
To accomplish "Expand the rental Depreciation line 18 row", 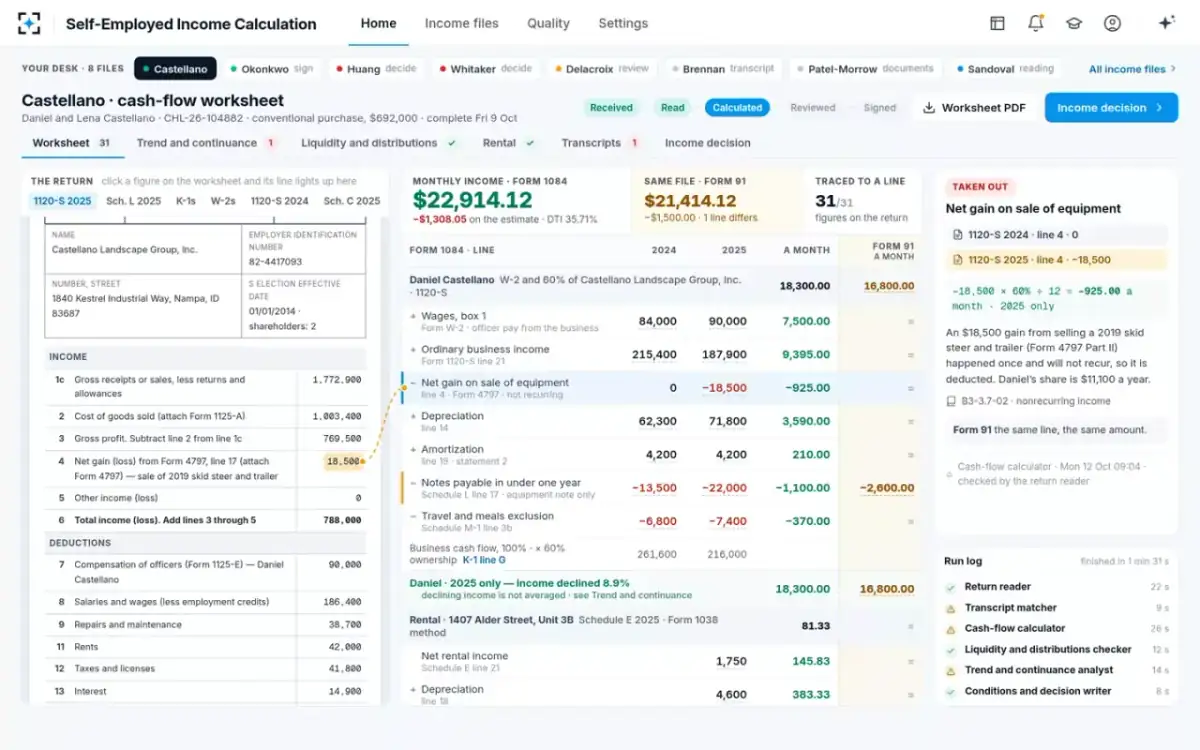I will (414, 689).
